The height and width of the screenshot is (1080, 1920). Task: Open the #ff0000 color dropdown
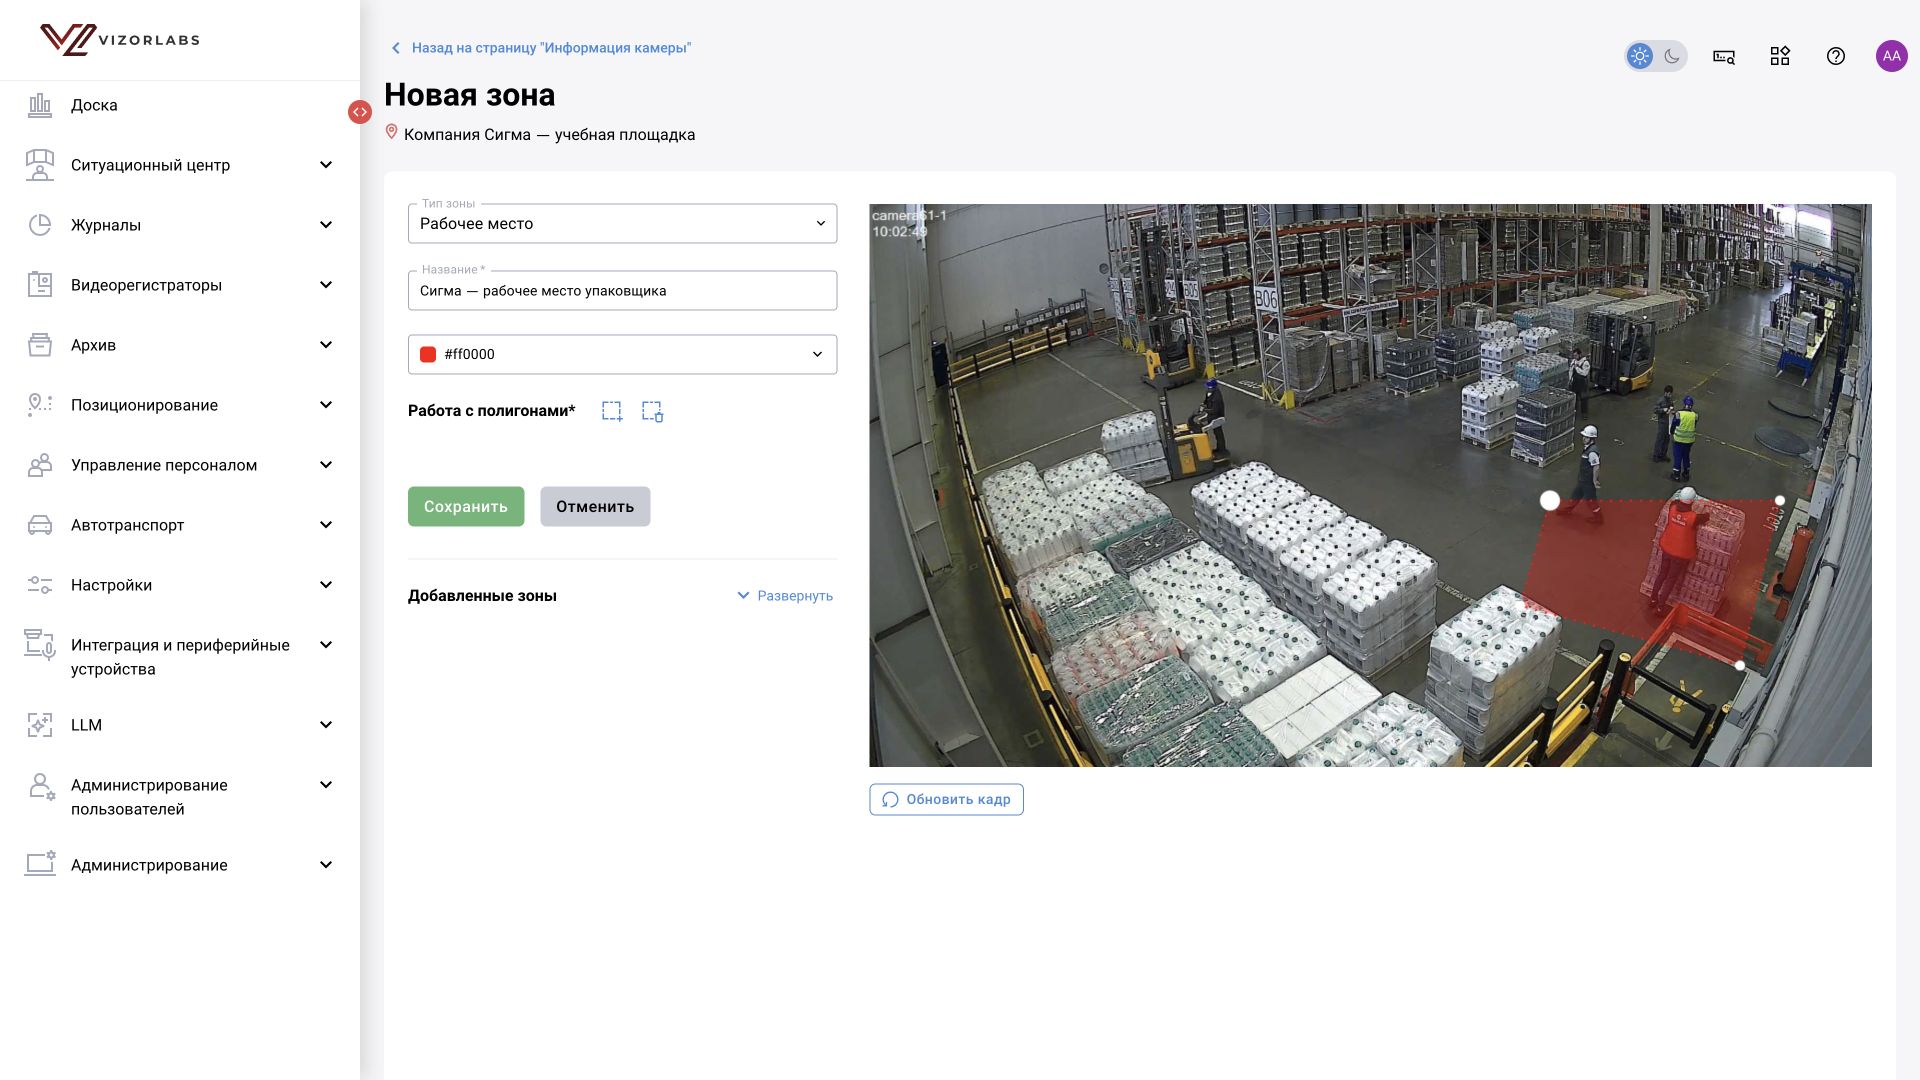[x=622, y=354]
